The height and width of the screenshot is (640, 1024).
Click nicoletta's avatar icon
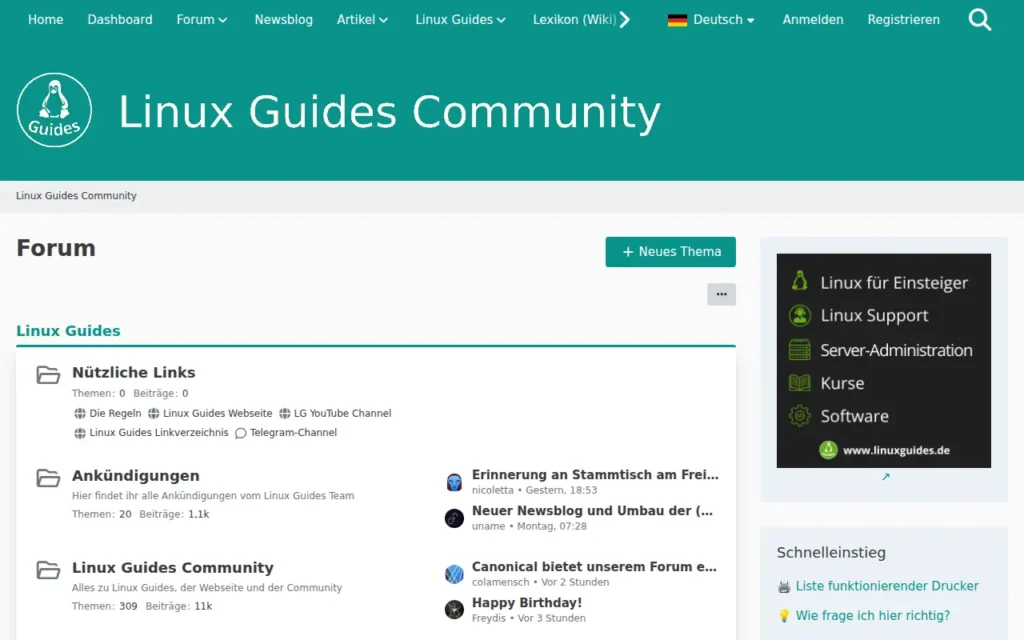pyautogui.click(x=454, y=483)
